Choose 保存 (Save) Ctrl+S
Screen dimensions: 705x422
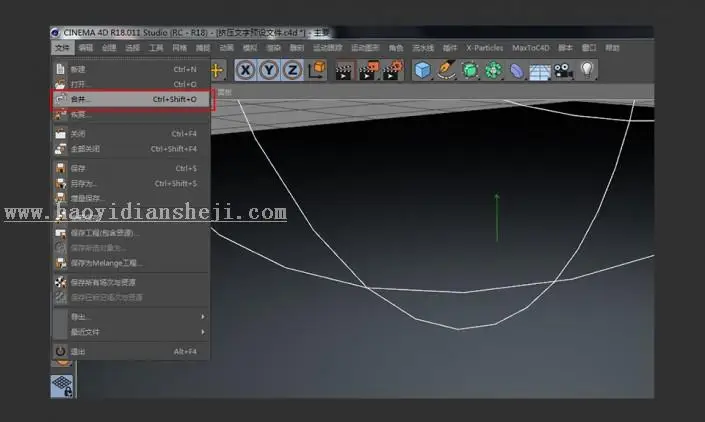pyautogui.click(x=131, y=169)
